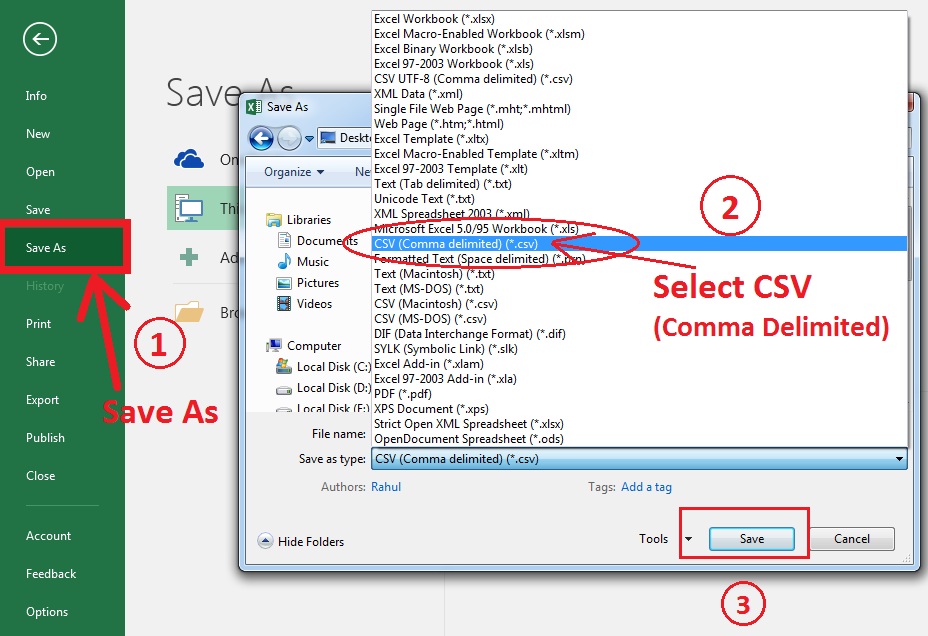Image resolution: width=928 pixels, height=636 pixels.
Task: Click the dialog Forward navigation arrow
Action: coord(289,138)
